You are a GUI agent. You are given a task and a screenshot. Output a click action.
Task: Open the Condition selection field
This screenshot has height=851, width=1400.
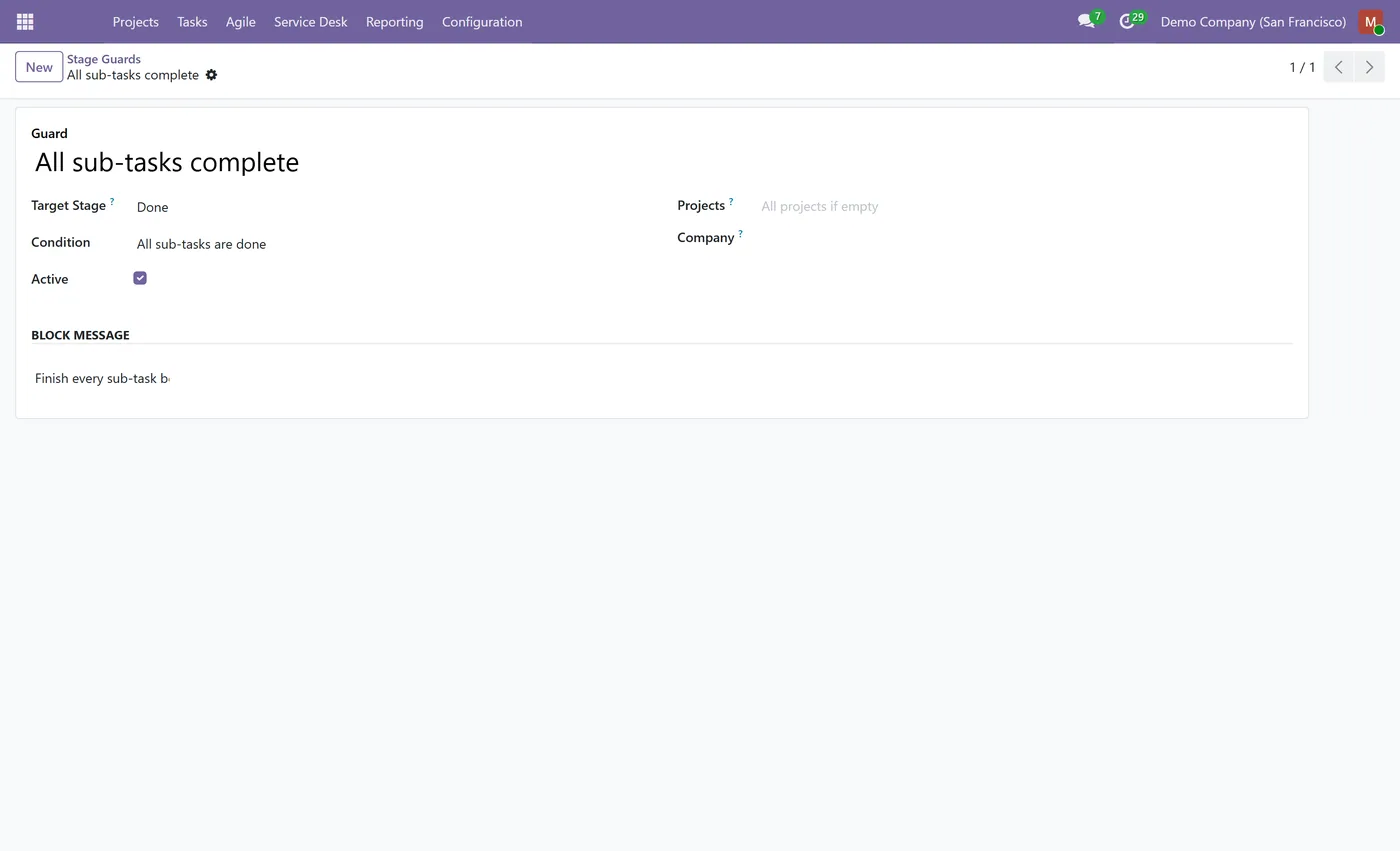[390, 244]
